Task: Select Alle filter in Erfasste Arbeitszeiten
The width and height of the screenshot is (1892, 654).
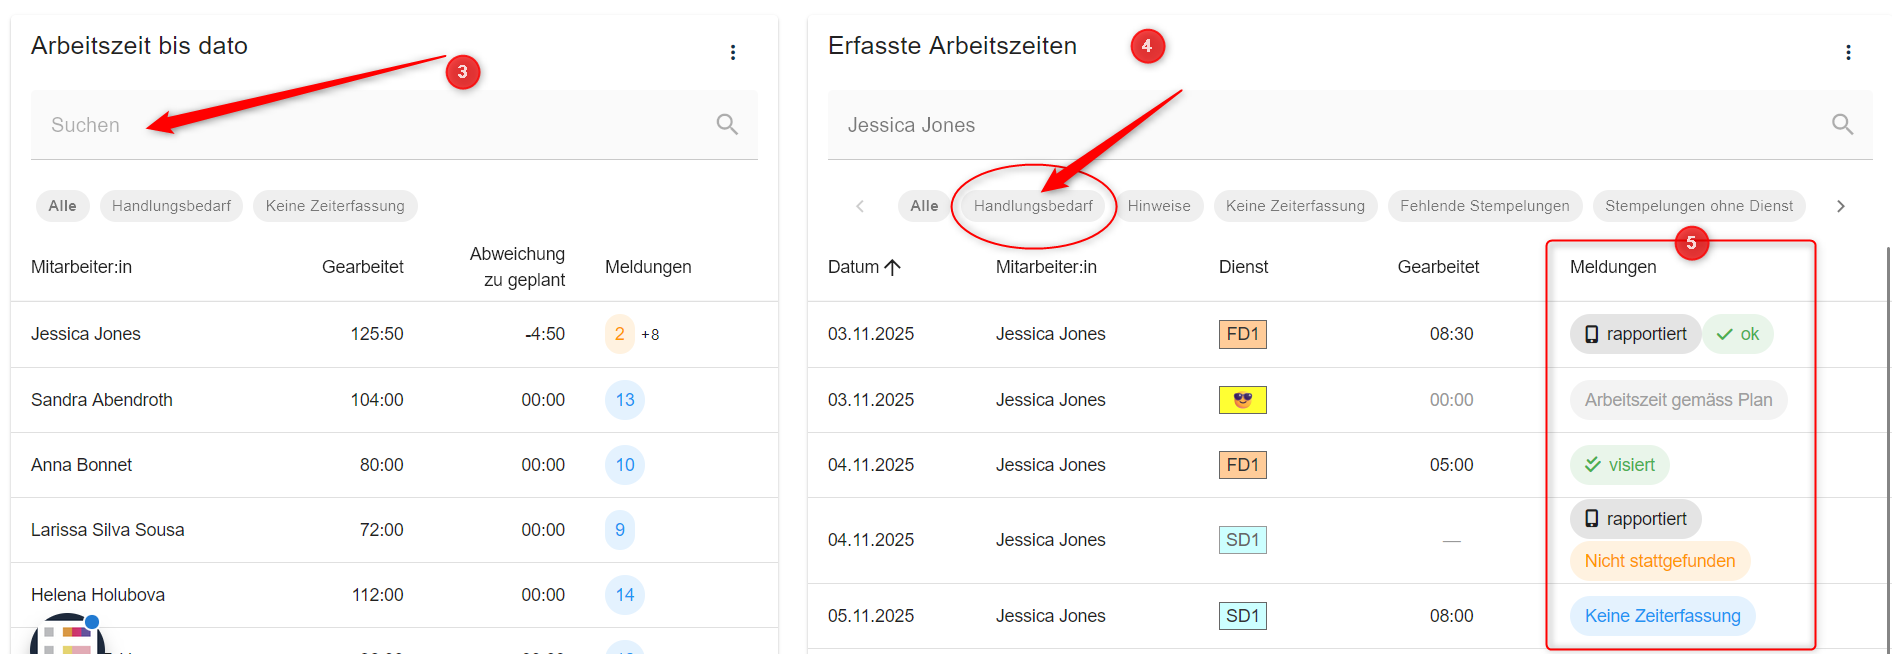Action: pos(924,206)
